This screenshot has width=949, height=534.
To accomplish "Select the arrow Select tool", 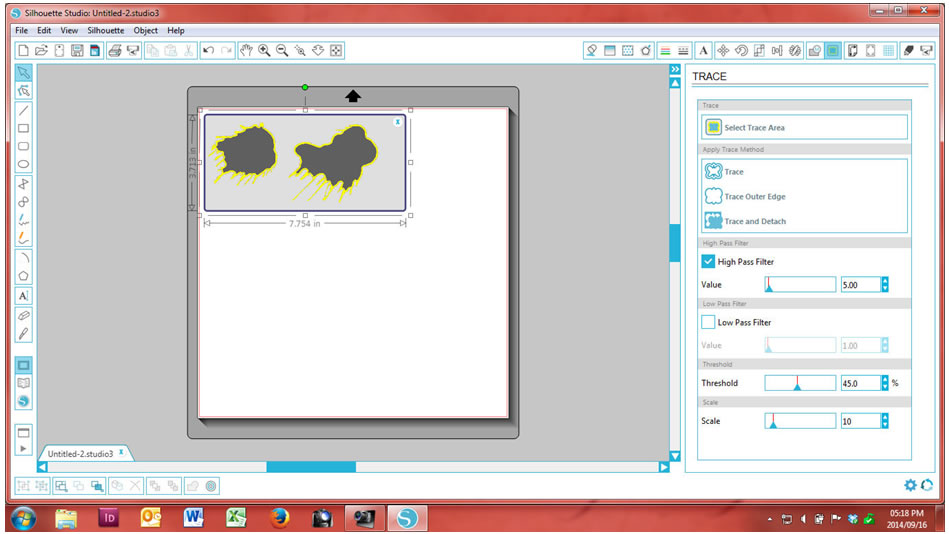I will (23, 73).
